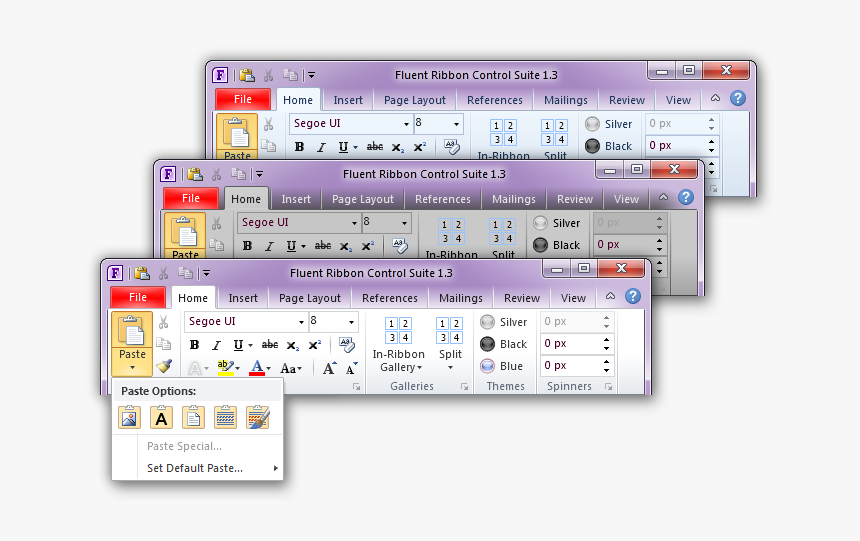
Task: Open Segoe UI font dropdown in middle window
Action: [x=354, y=223]
